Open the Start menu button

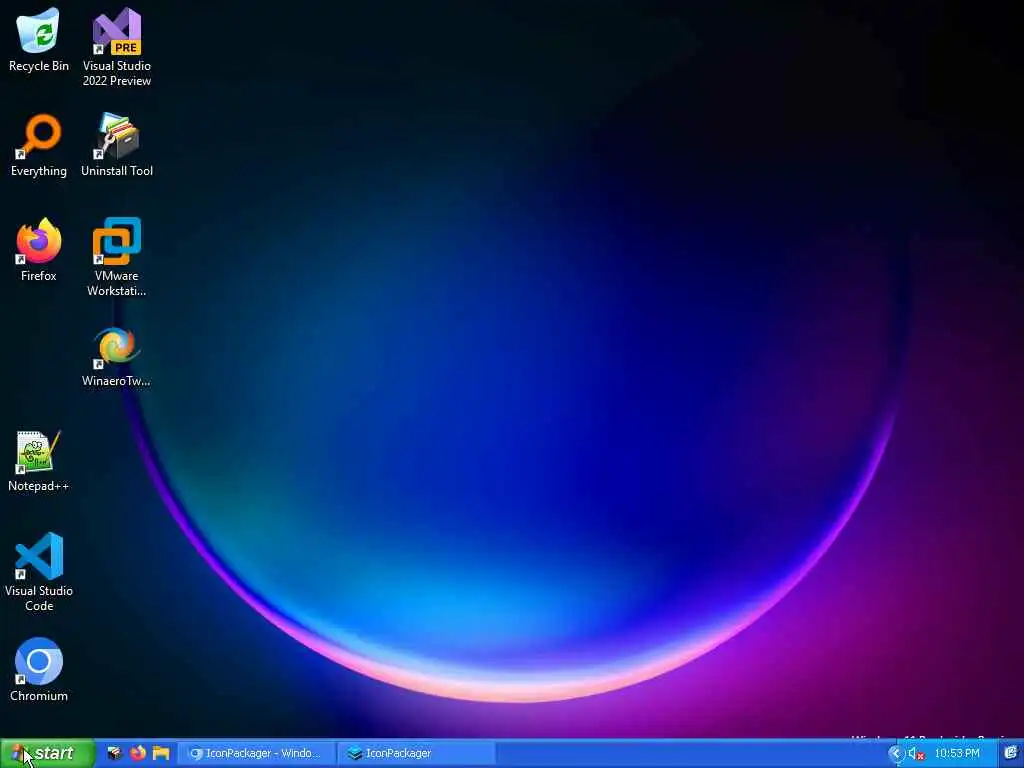click(x=47, y=754)
